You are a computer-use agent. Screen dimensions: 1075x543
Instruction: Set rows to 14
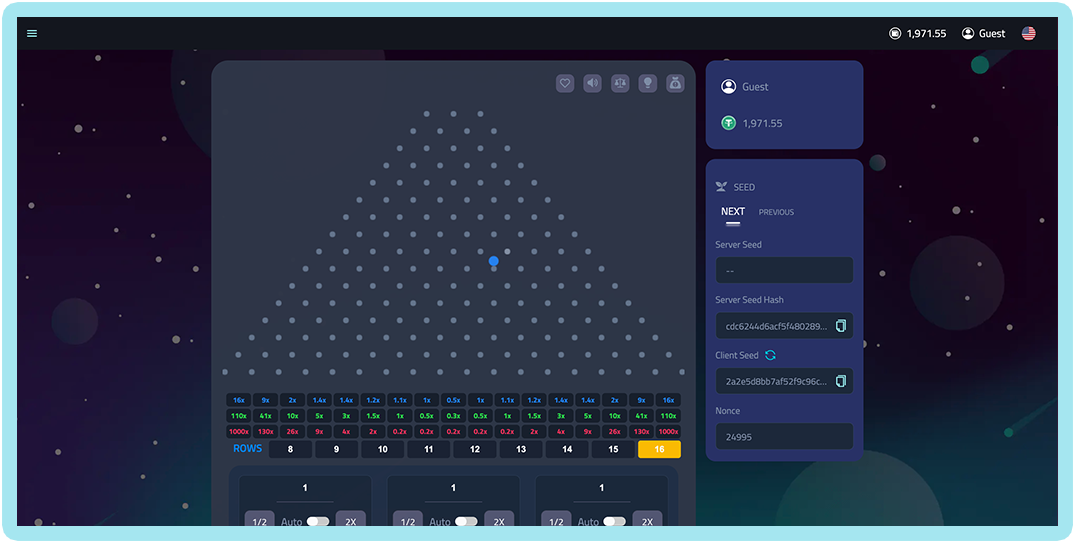[567, 449]
